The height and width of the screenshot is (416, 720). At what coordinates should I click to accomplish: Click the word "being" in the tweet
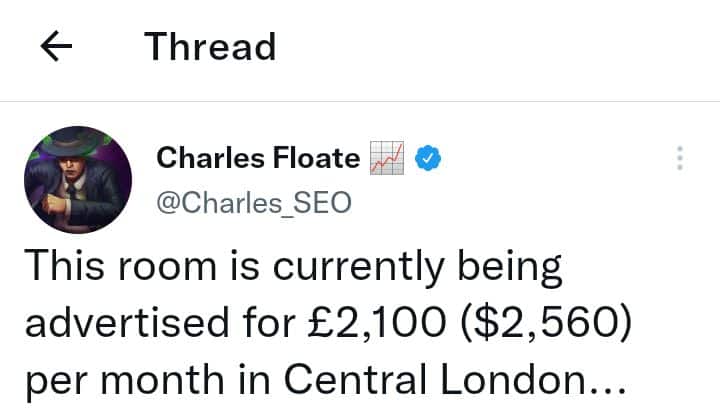[x=508, y=268]
